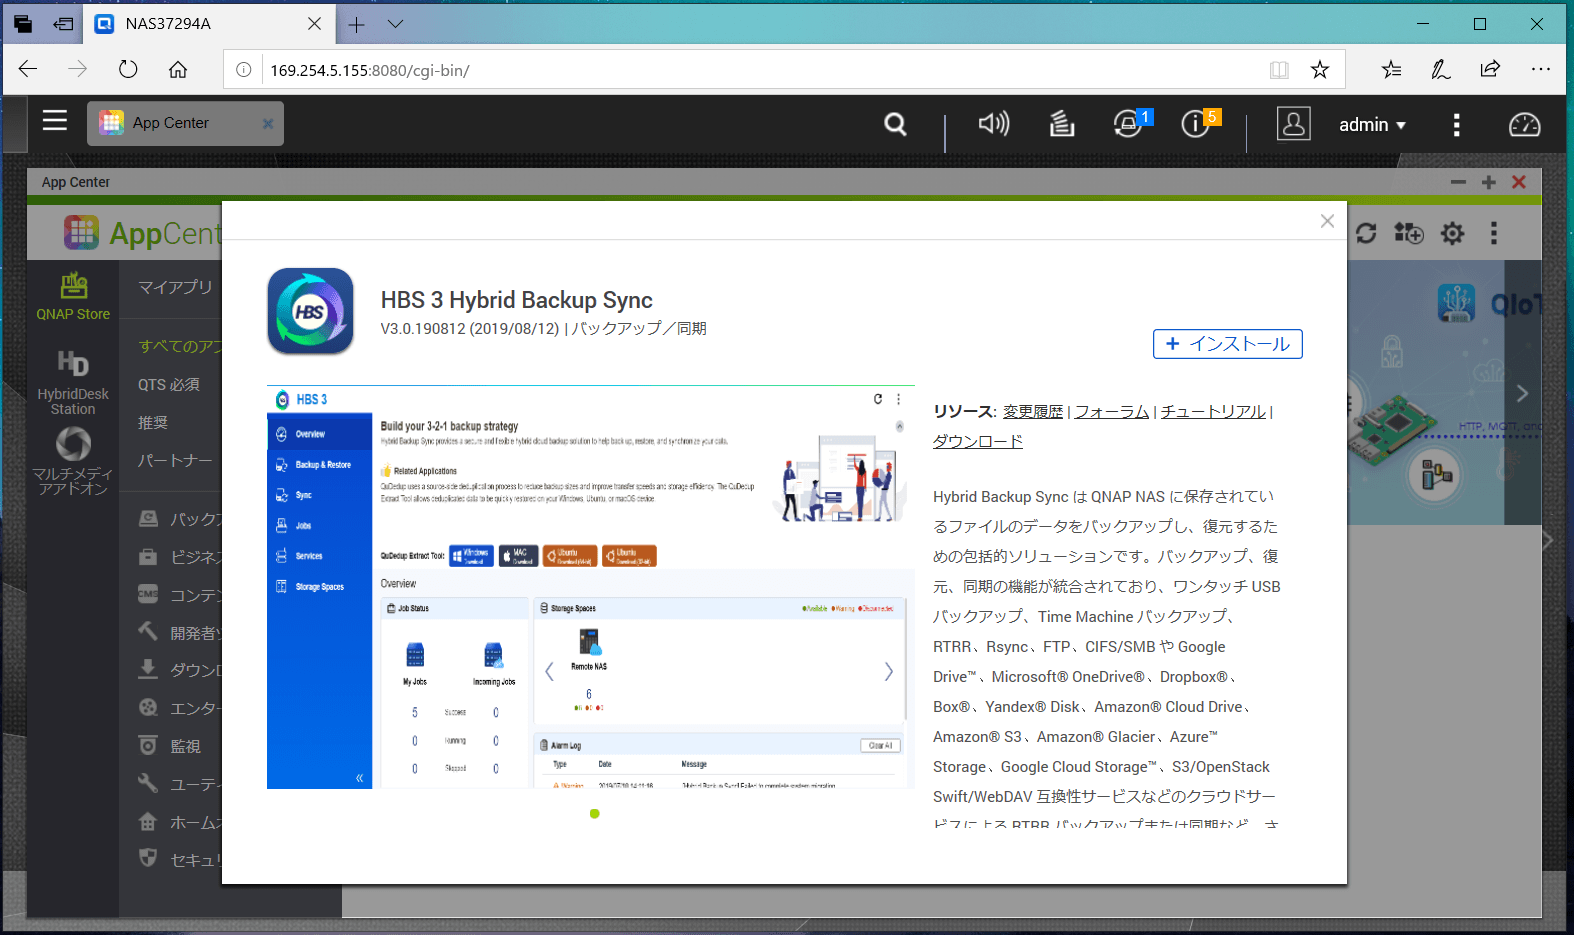1574x935 pixels.
Task: Open the QTS main menu hamburger icon
Action: coord(55,121)
